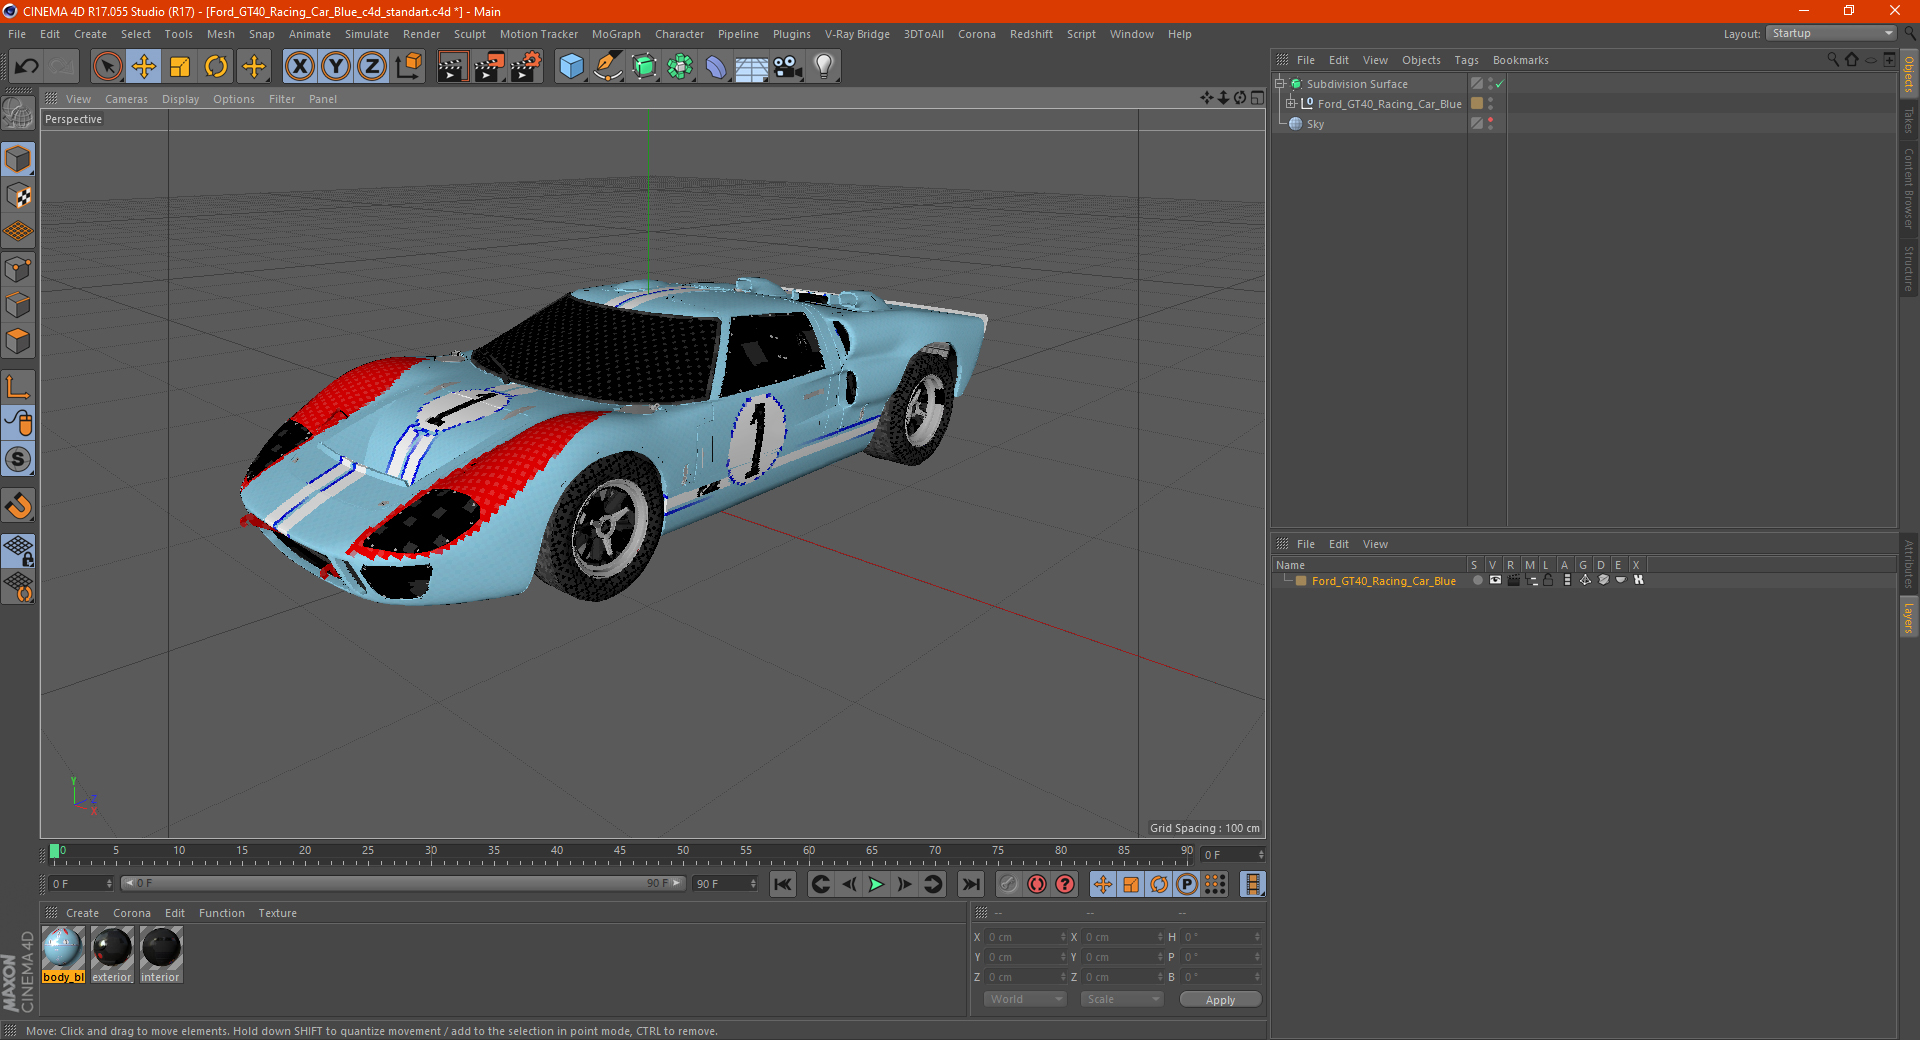
Task: Toggle Z axis lock
Action: coord(372,67)
